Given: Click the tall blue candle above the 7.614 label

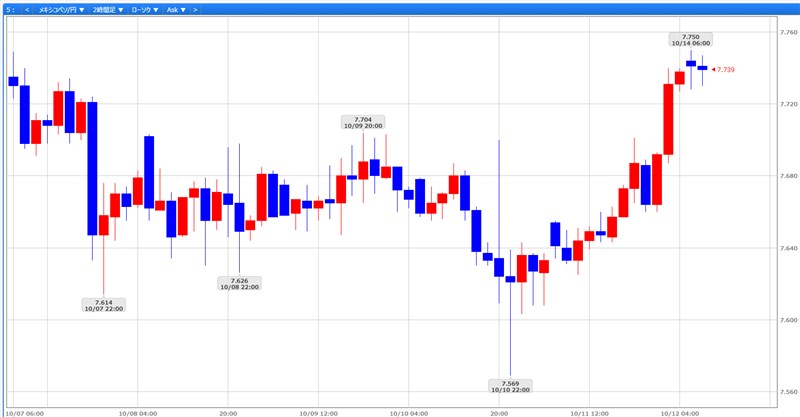Looking at the screenshot, I should (92, 168).
